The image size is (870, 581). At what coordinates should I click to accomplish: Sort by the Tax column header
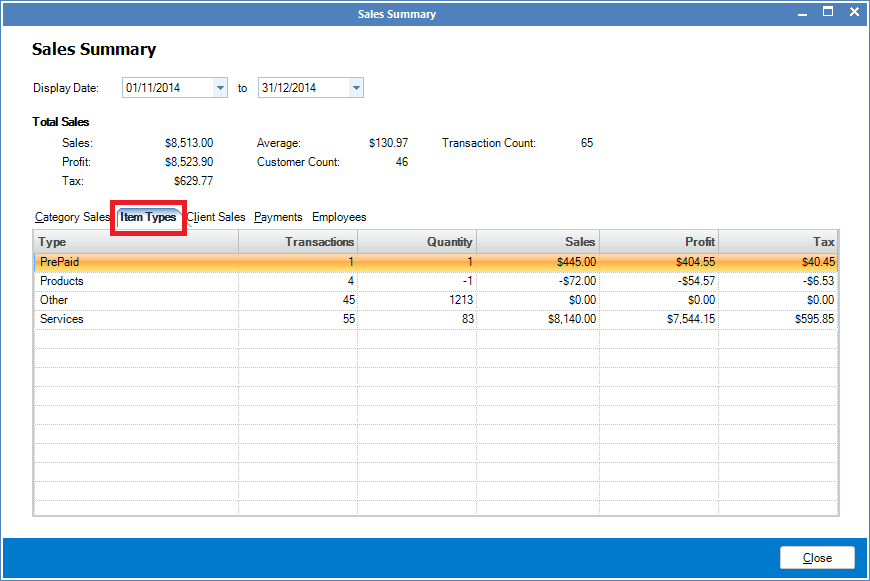pos(778,242)
